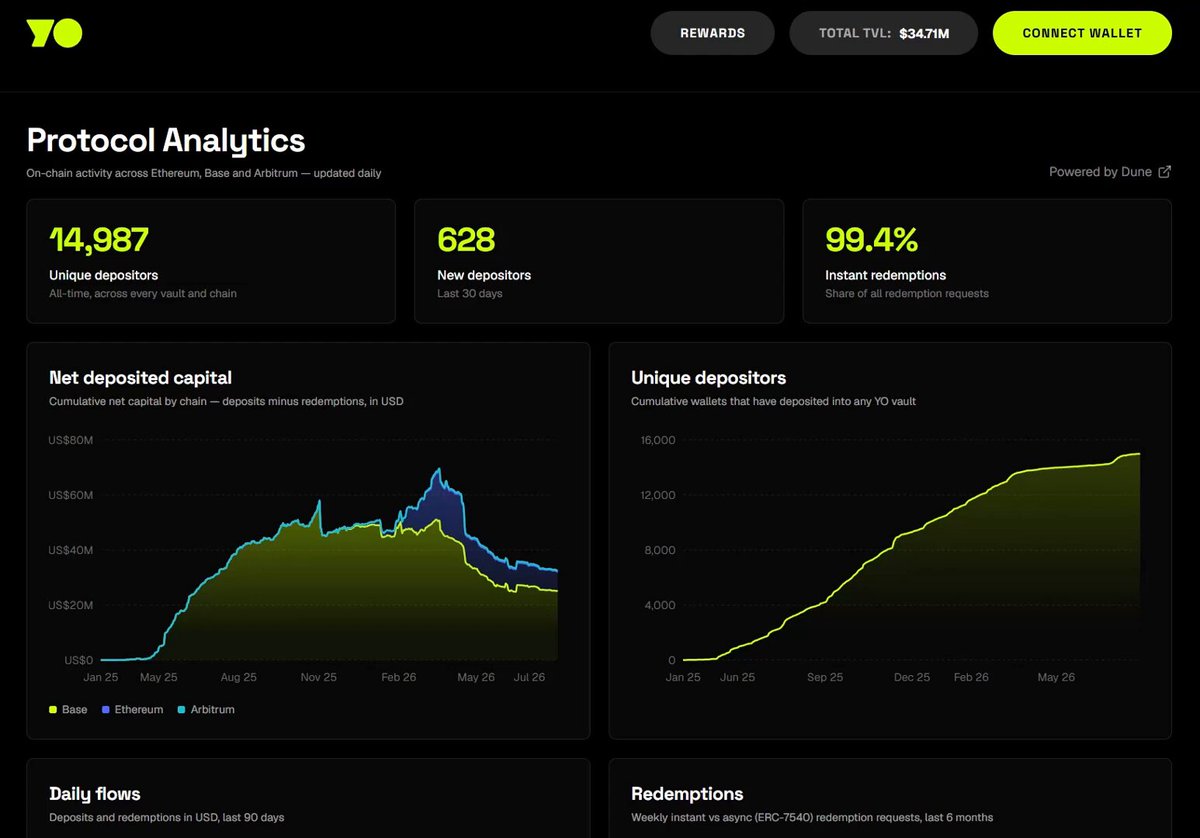This screenshot has width=1200, height=838.
Task: Click the US$40M axis label
Action: click(70, 551)
